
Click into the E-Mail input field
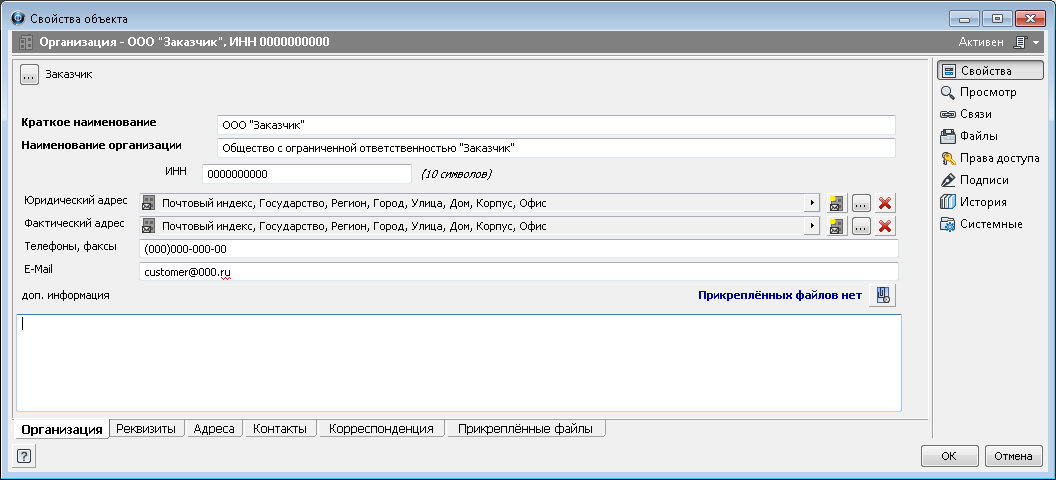point(518,272)
